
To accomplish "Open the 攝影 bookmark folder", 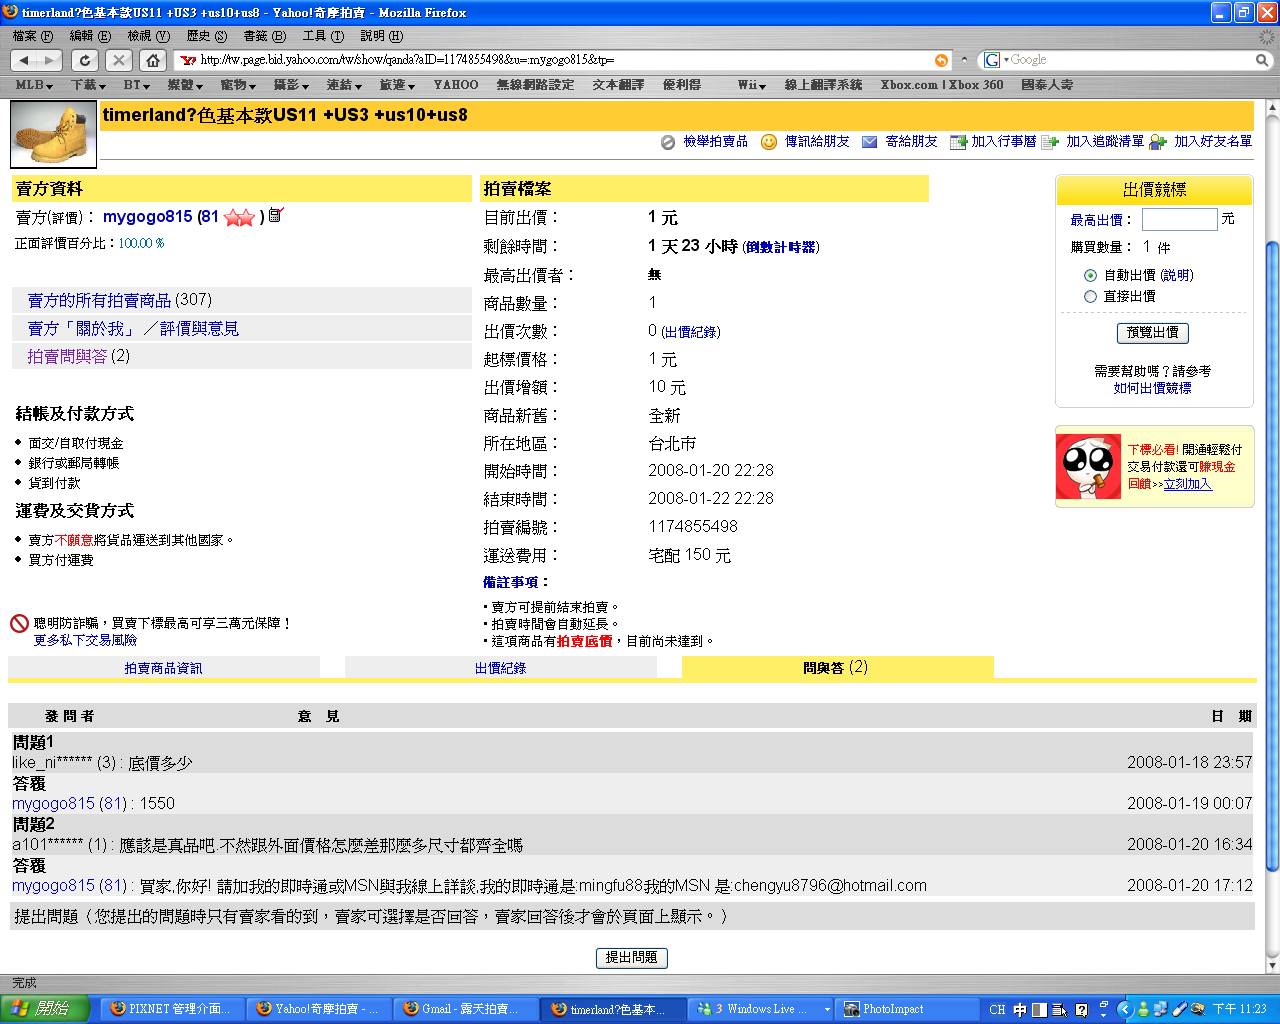I will (x=292, y=85).
